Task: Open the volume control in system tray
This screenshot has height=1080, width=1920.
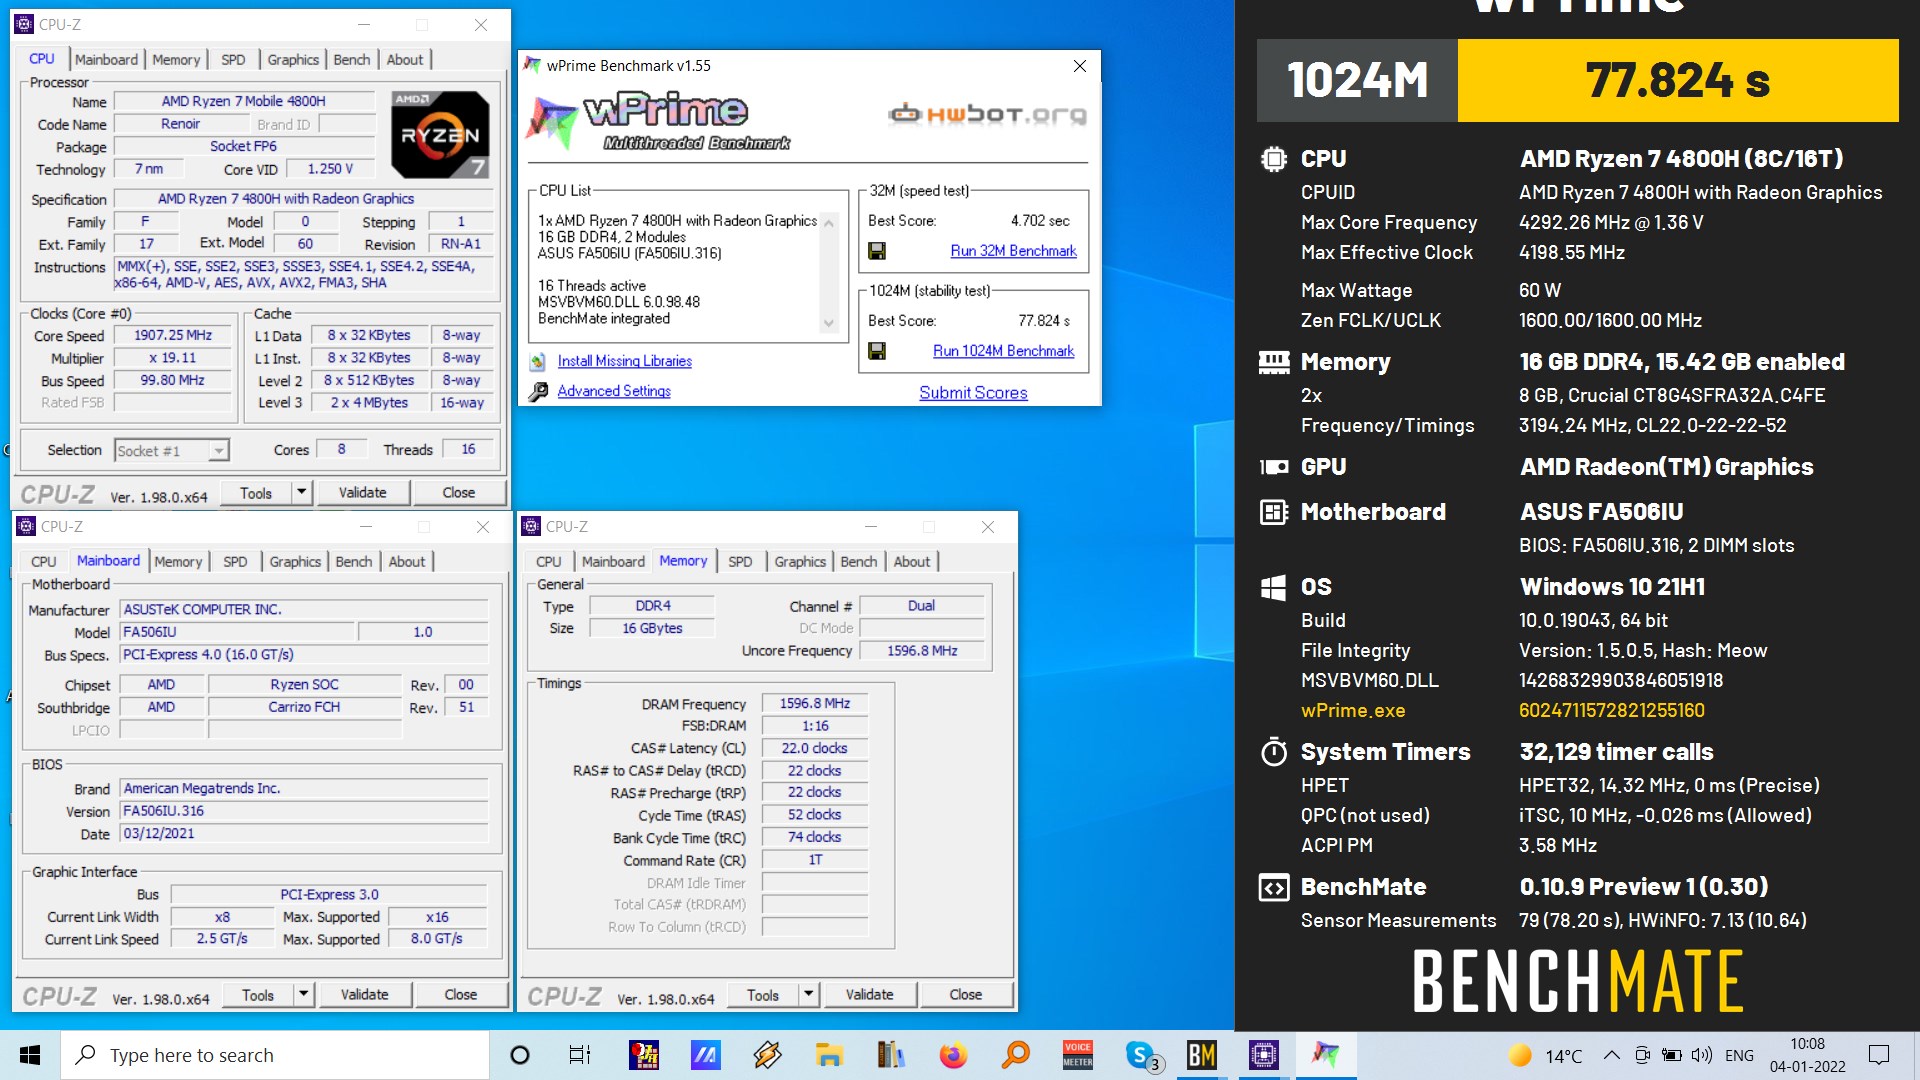Action: click(x=1701, y=1055)
